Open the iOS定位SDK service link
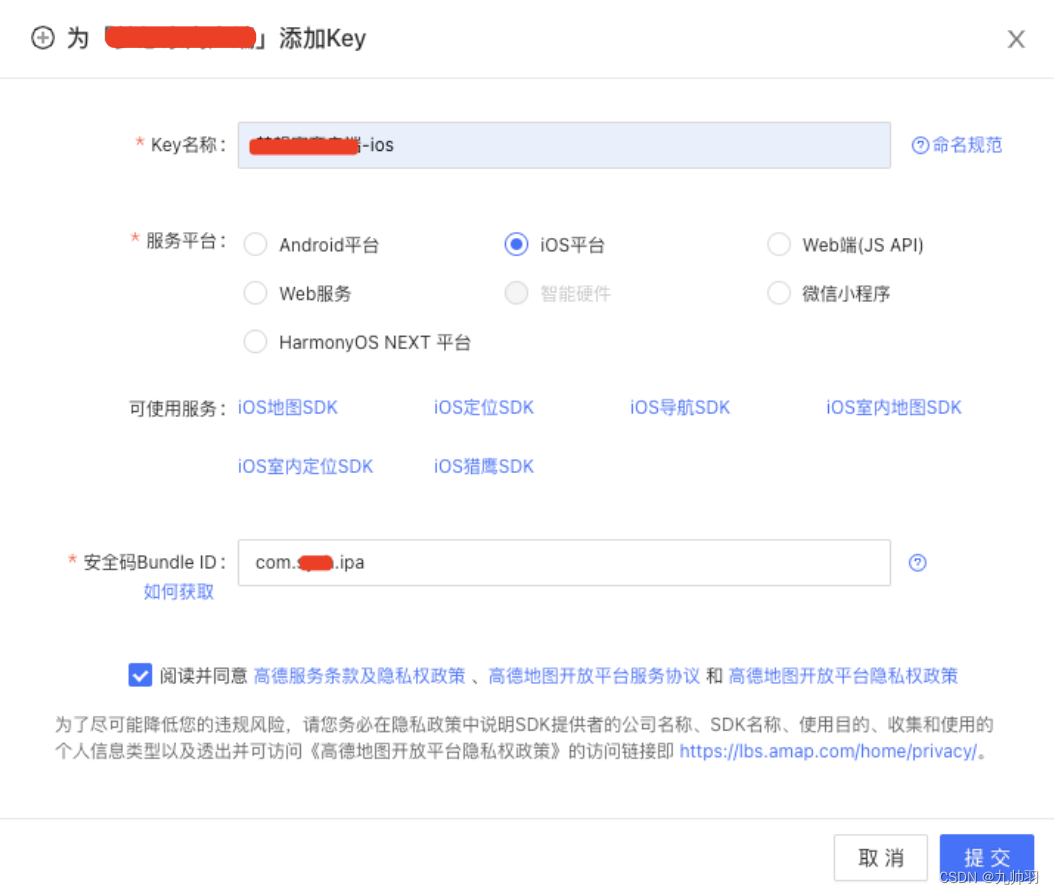Screen dimensions: 1054x894 pyautogui.click(x=483, y=407)
